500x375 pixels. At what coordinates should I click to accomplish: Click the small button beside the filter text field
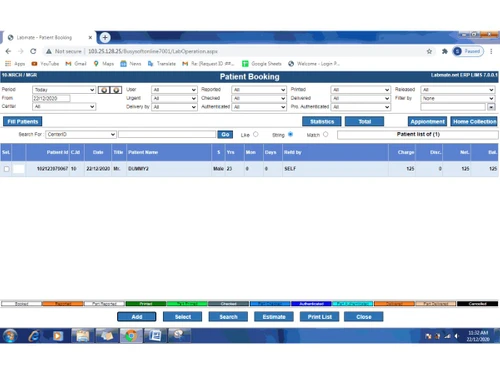(491, 107)
